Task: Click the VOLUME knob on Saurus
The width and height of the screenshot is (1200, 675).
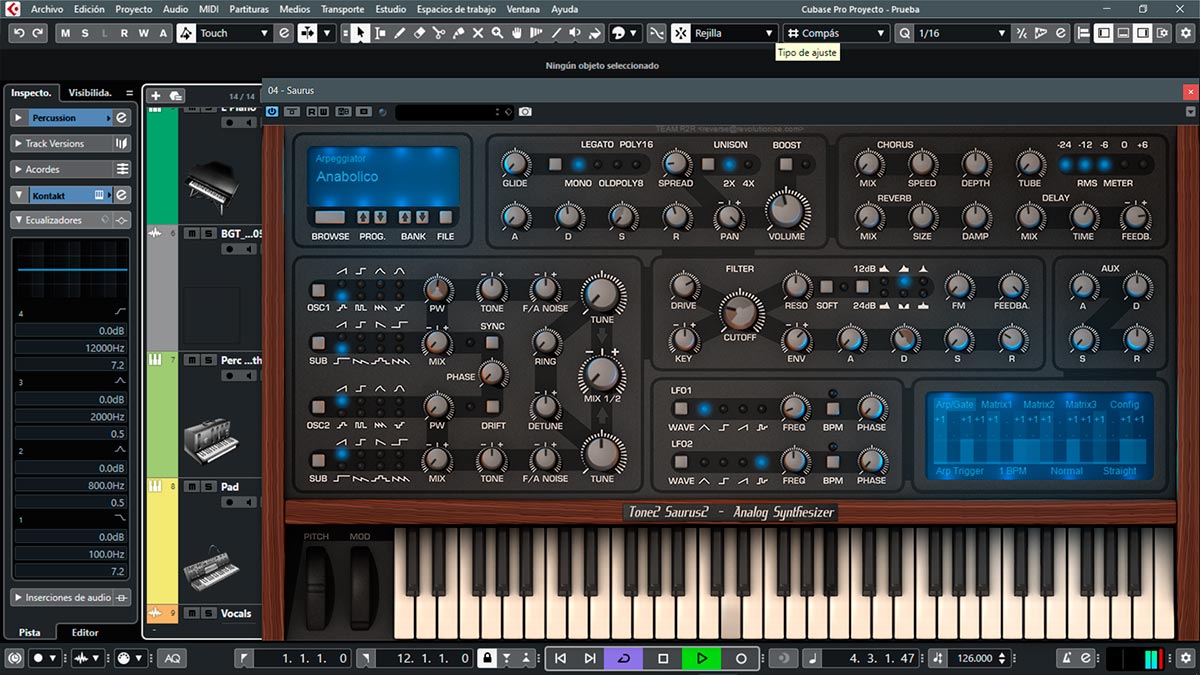Action: (x=787, y=209)
